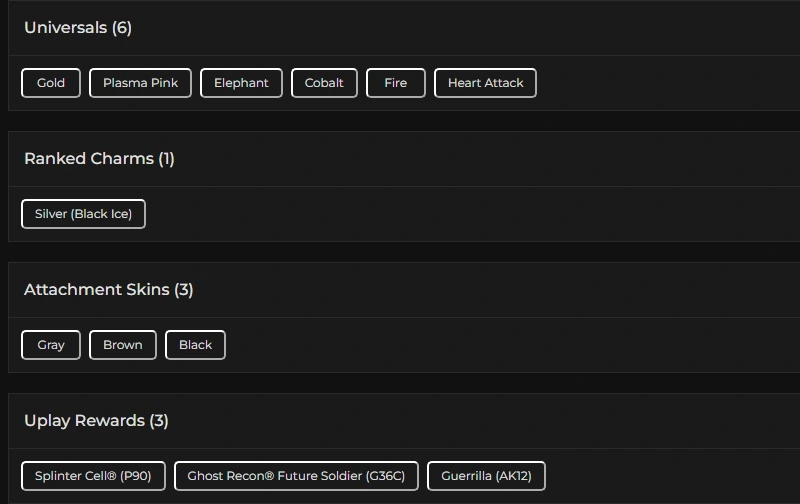Click the (6) count beside Universals
Image resolution: width=800 pixels, height=504 pixels.
pos(122,28)
